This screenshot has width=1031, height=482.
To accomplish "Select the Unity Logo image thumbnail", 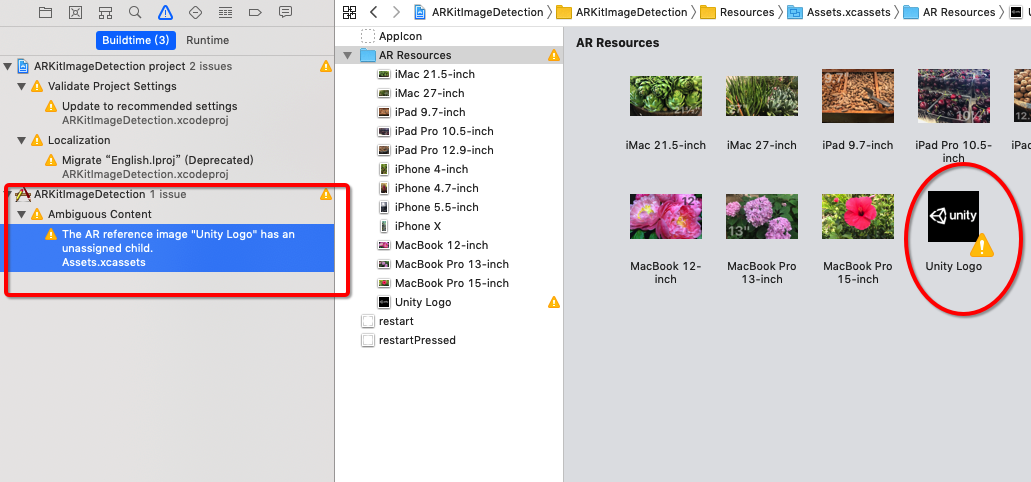I will [952, 218].
